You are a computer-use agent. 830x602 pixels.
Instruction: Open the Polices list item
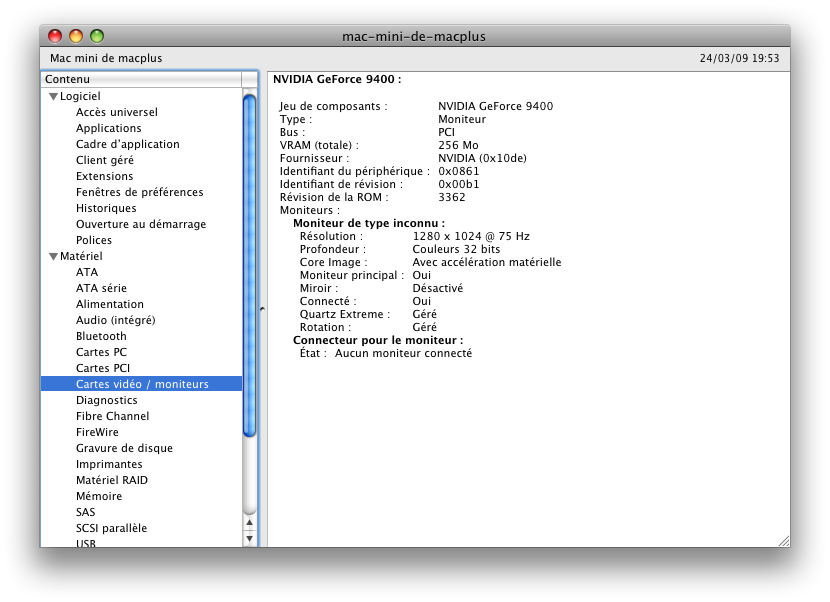pos(94,240)
